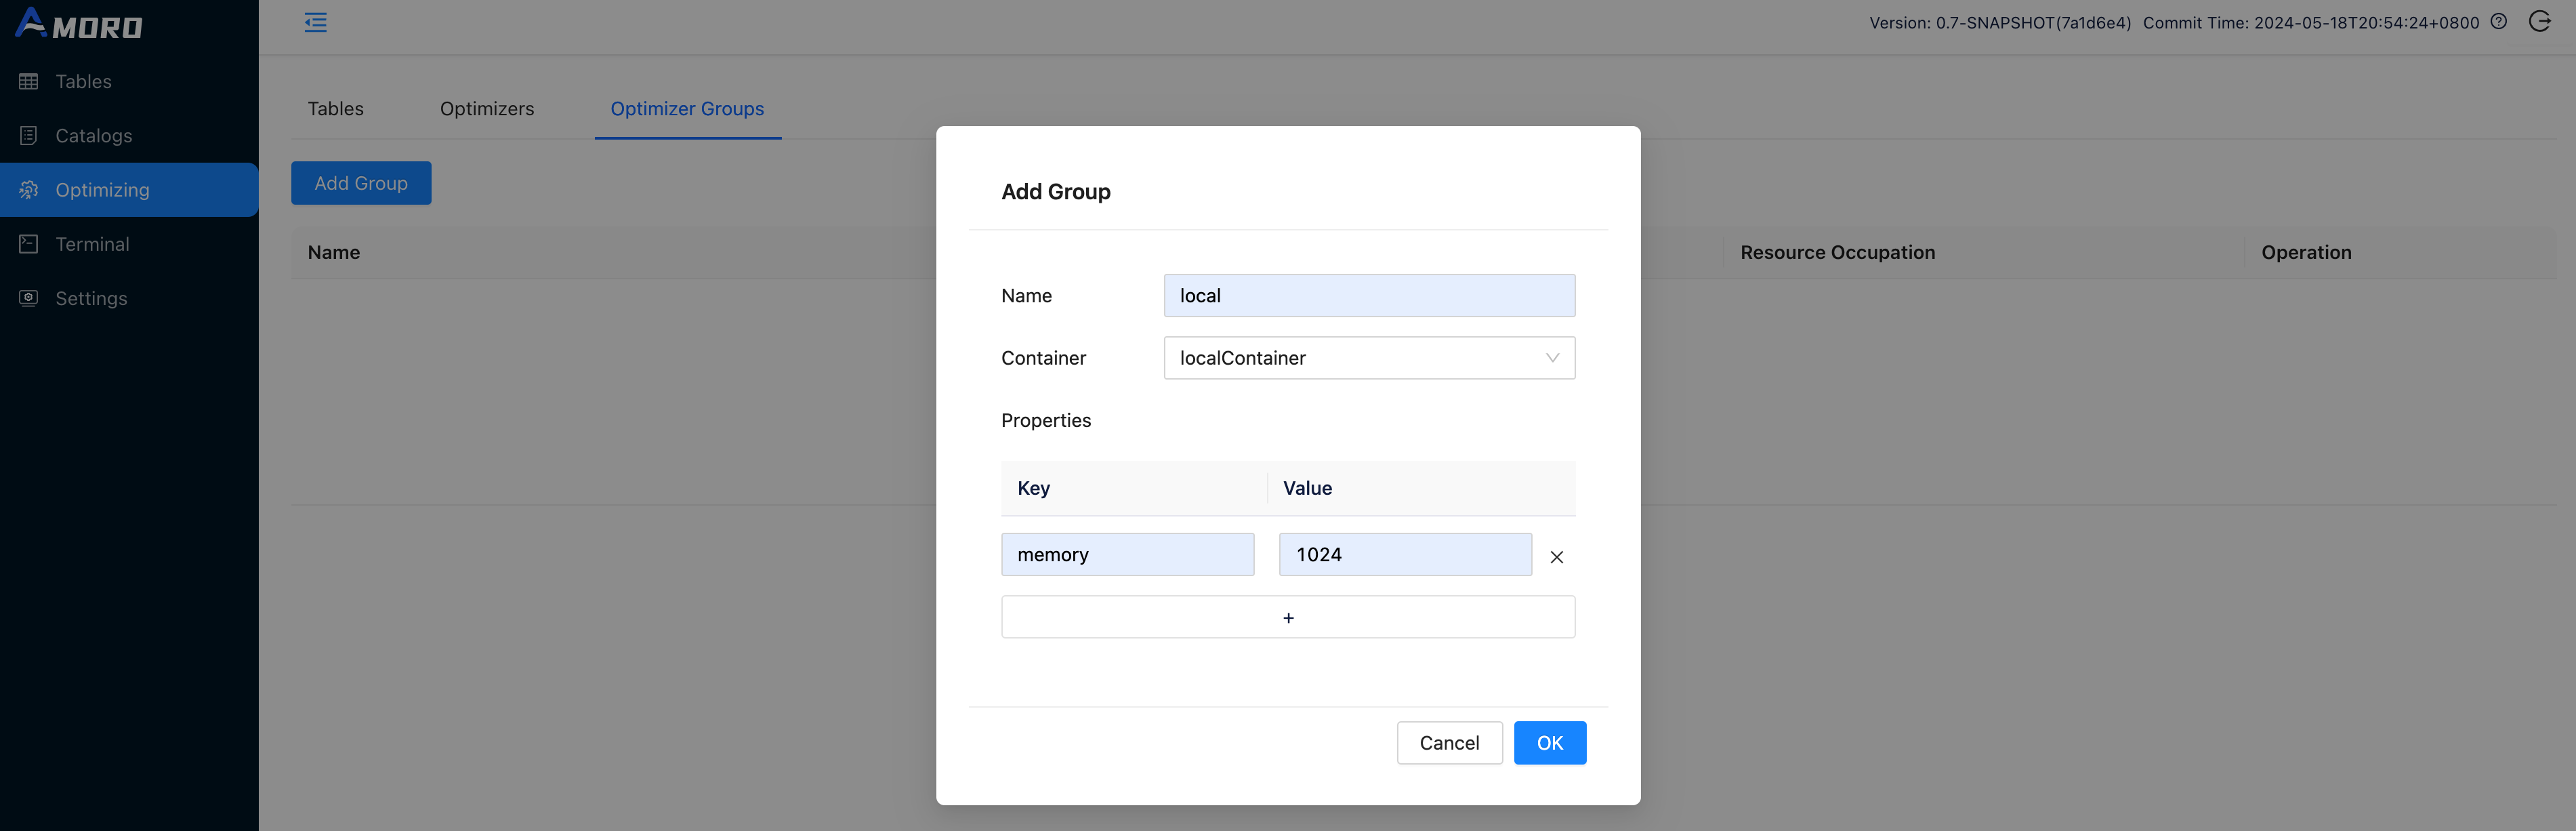Switch to the Tables tab
Screen dimensions: 2576x831
[x=335, y=109]
